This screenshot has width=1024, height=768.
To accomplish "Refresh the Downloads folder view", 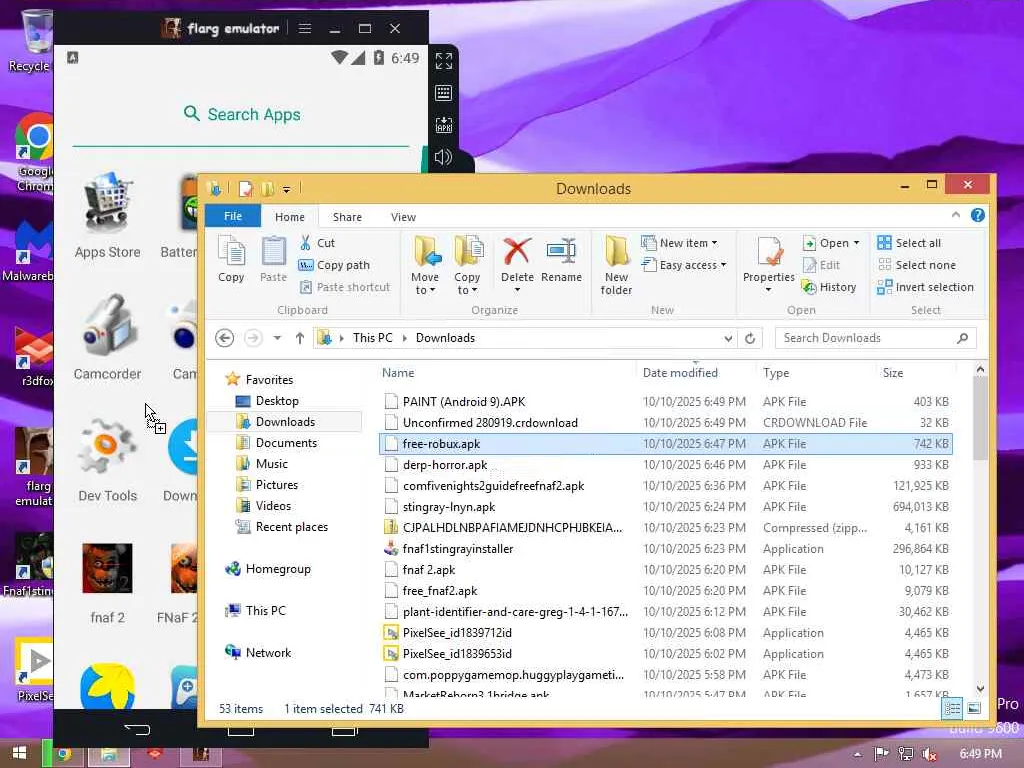I will point(750,338).
